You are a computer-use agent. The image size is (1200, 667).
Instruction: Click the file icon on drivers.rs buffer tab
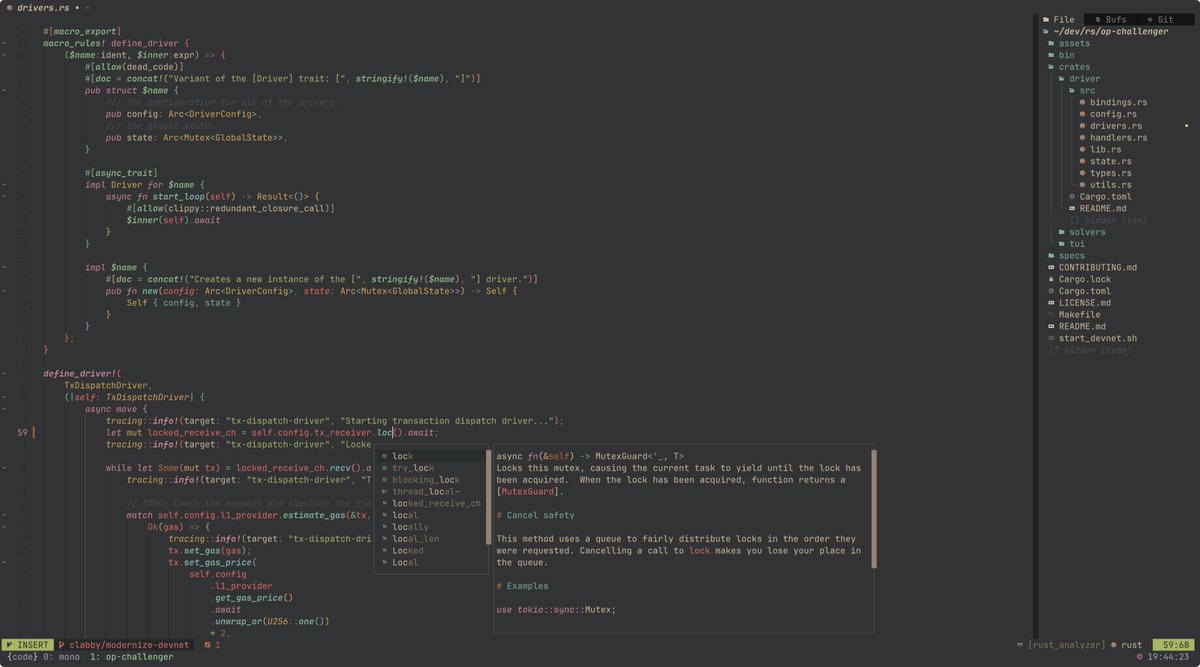[9, 7]
